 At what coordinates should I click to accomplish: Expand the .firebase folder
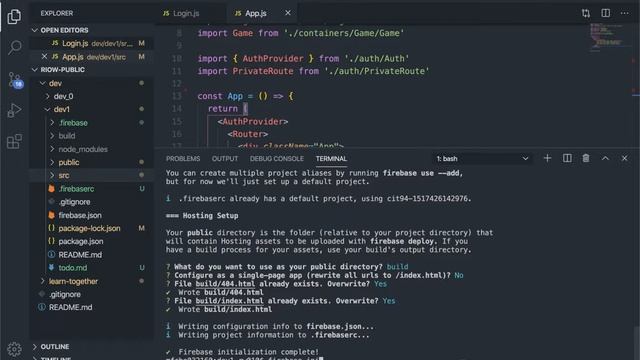tap(52, 122)
